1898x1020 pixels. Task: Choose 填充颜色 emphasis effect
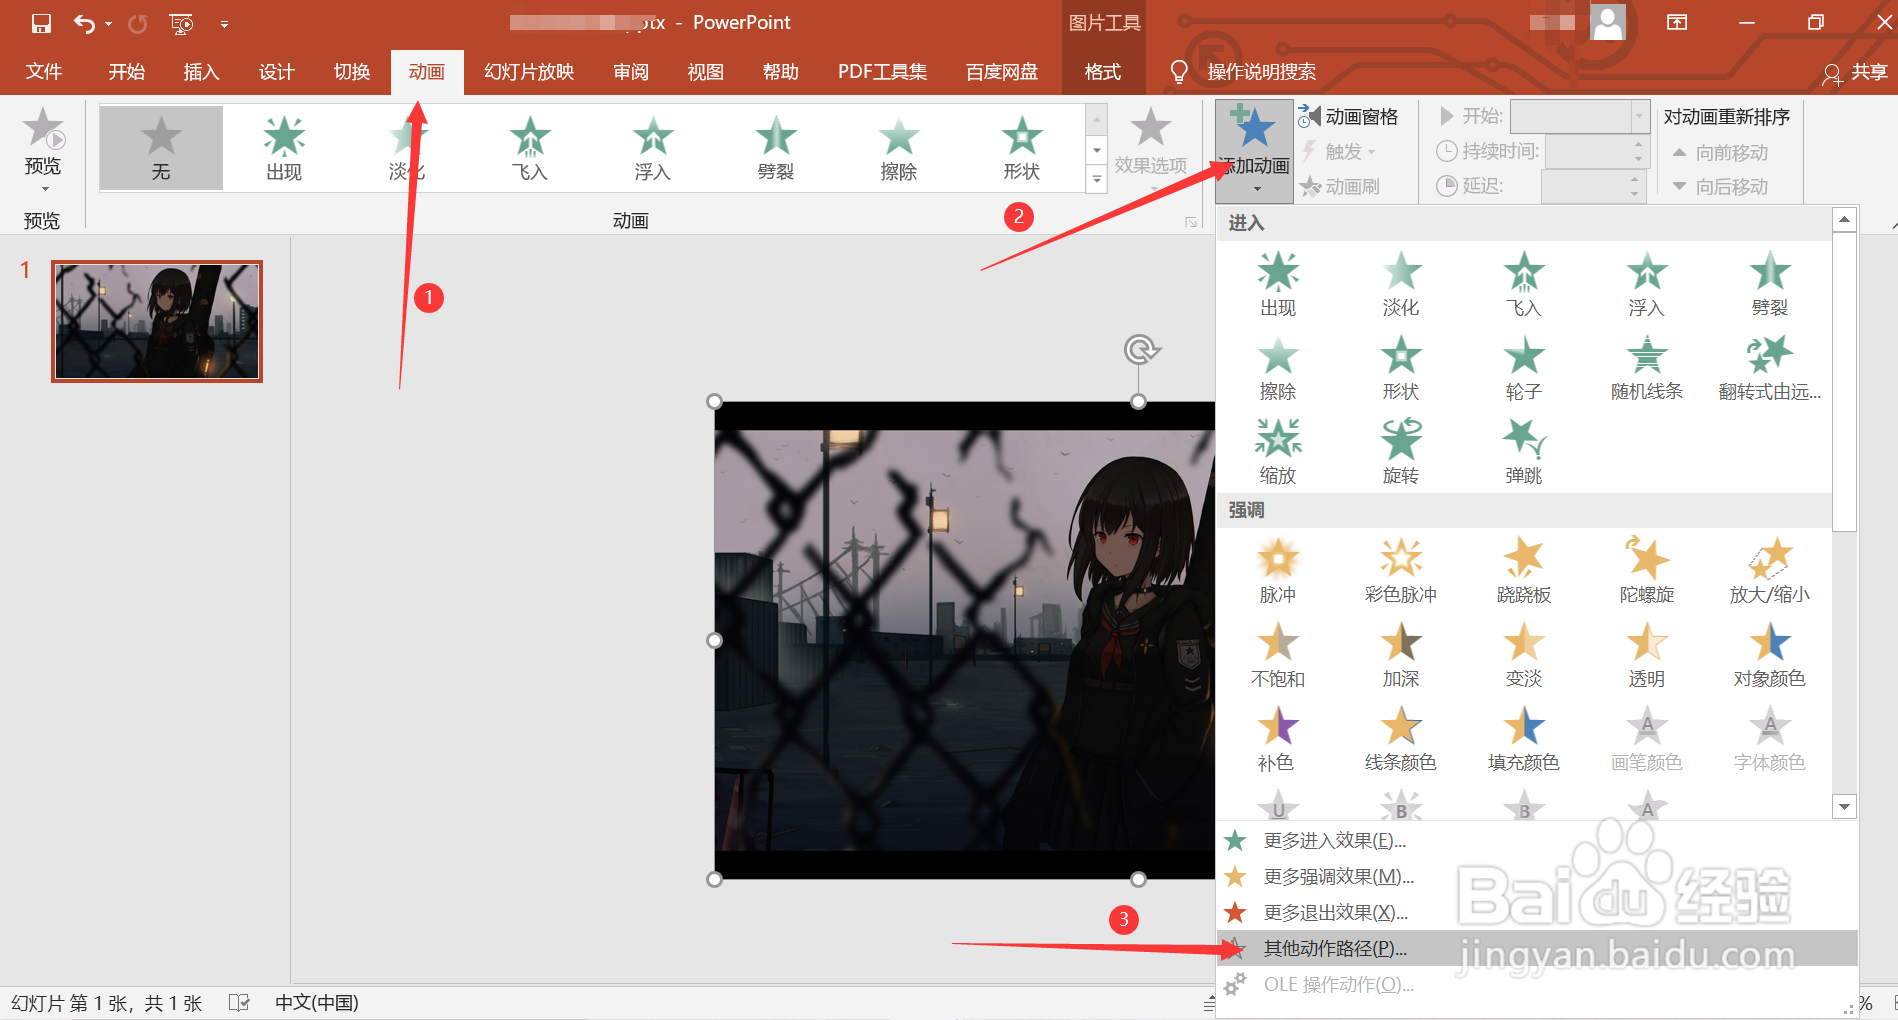(1524, 739)
